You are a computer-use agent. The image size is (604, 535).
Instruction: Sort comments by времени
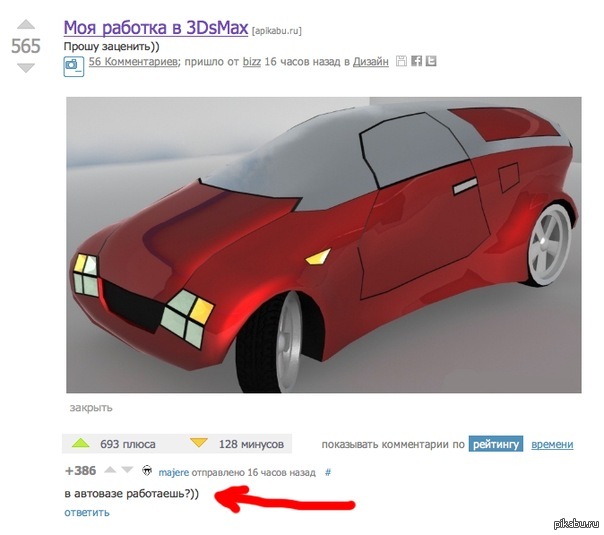[552, 444]
